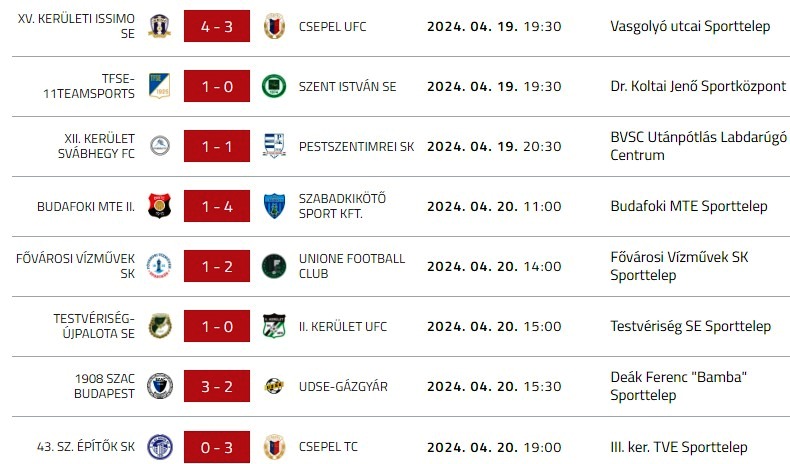Image resolution: width=790 pixels, height=464 pixels.
Task: Click the Budafoki MTE II. crest
Action: (159, 206)
